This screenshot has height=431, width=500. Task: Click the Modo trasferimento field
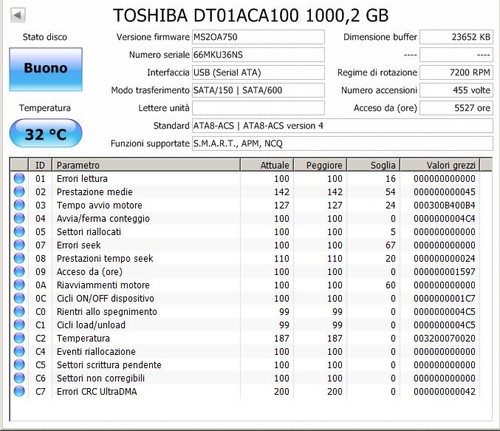pyautogui.click(x=258, y=90)
